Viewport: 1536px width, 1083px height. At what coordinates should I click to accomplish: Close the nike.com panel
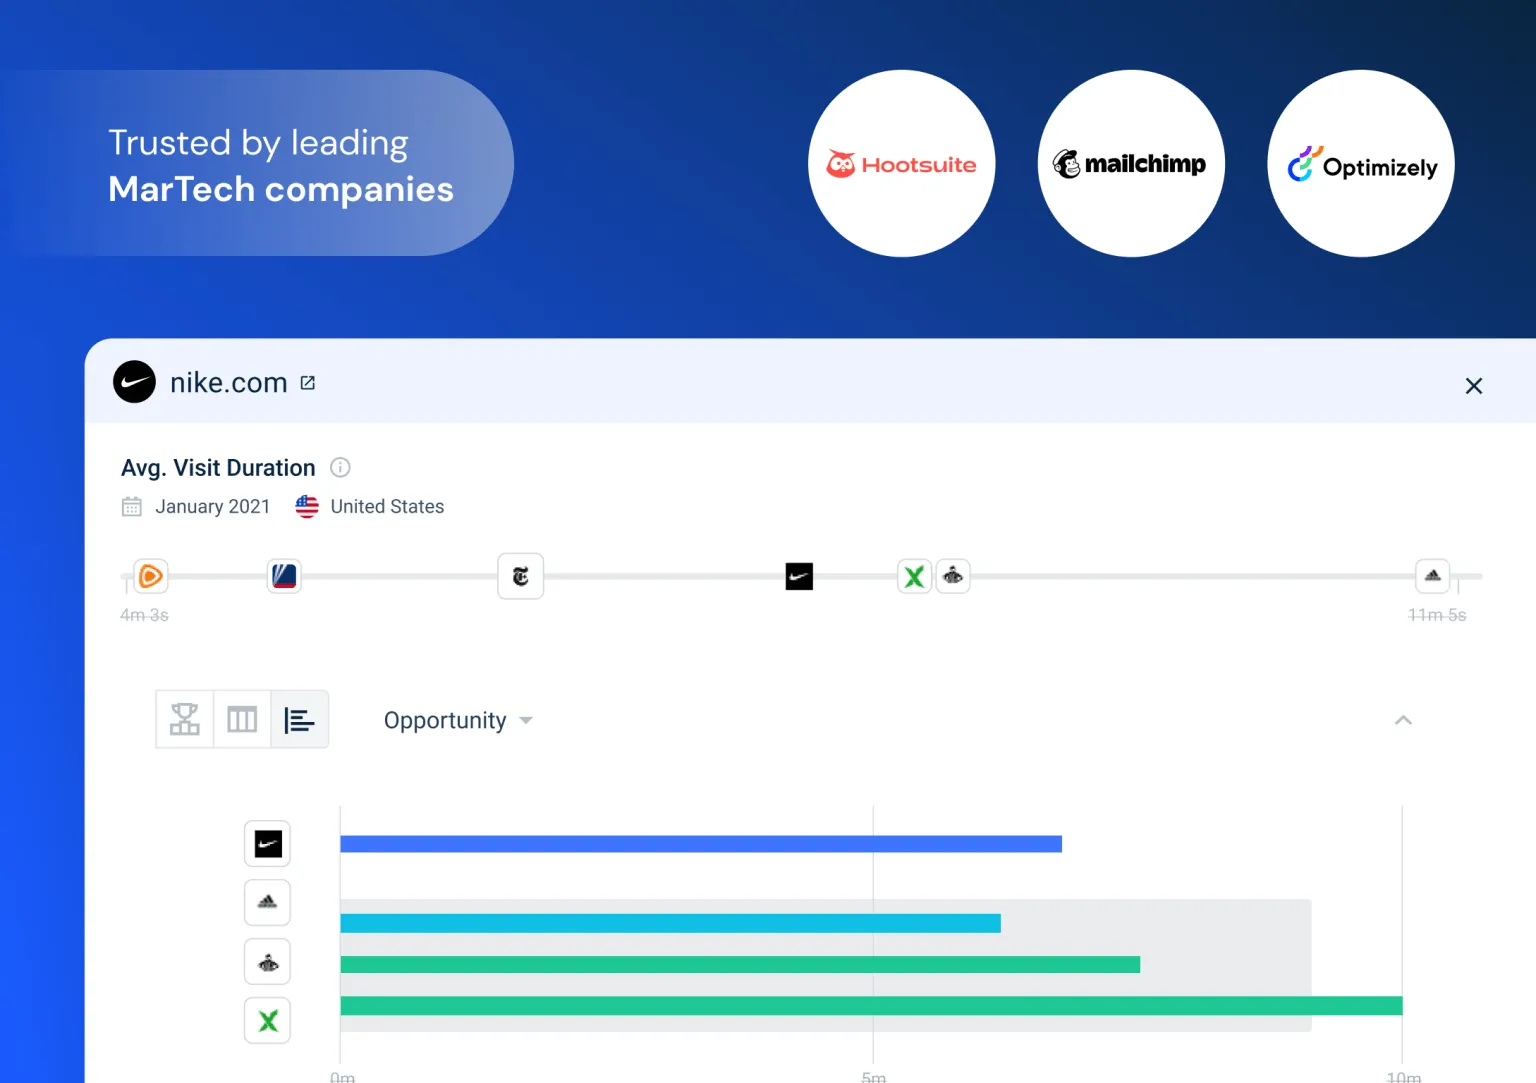click(x=1473, y=386)
